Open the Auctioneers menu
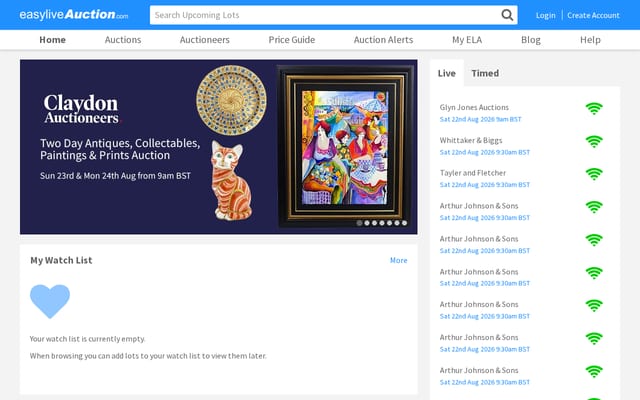The height and width of the screenshot is (400, 640). pos(204,40)
